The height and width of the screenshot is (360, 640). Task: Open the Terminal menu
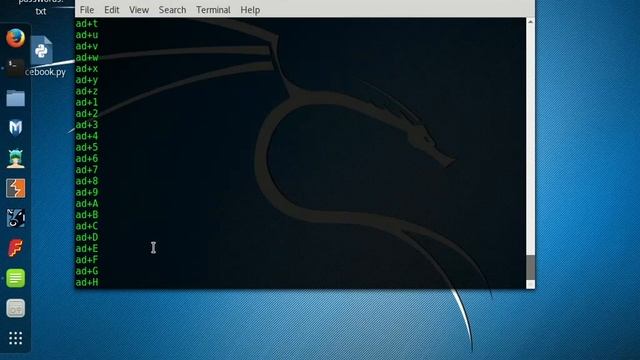[x=213, y=10]
